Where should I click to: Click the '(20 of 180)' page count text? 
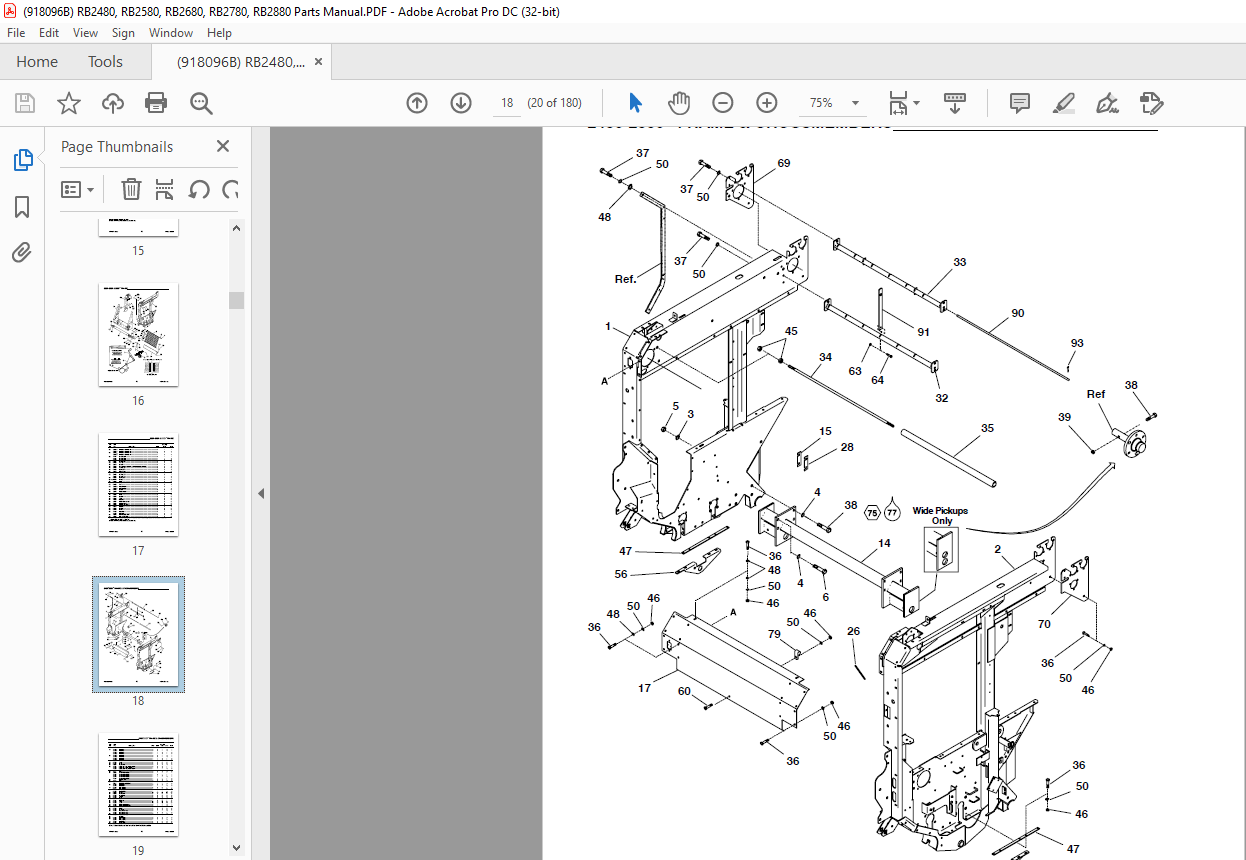pos(555,103)
